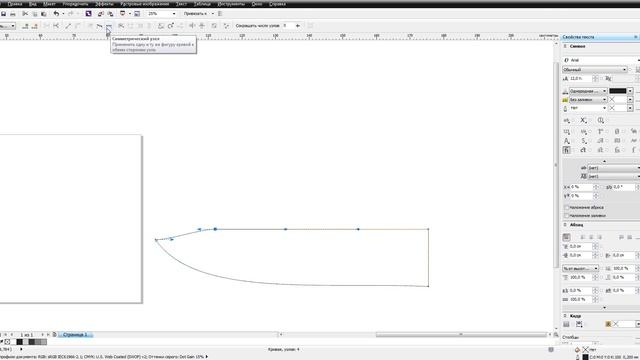
Task: Collapse the Абзац section
Action: [565, 225]
